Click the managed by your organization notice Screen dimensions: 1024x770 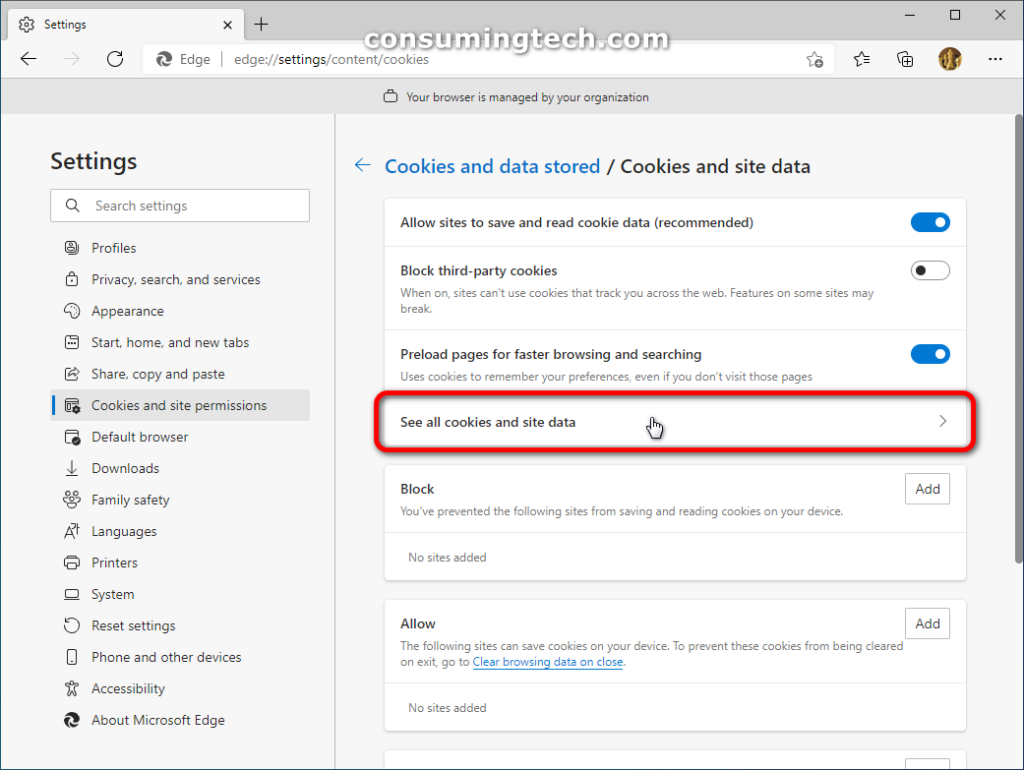pyautogui.click(x=516, y=97)
